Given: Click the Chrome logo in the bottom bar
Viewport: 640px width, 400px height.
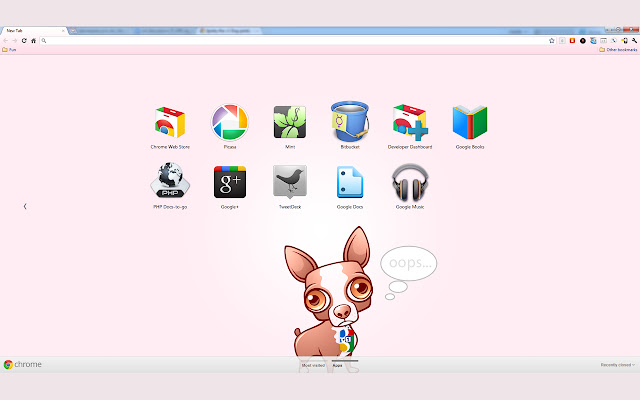Looking at the screenshot, I should click(x=22, y=364).
